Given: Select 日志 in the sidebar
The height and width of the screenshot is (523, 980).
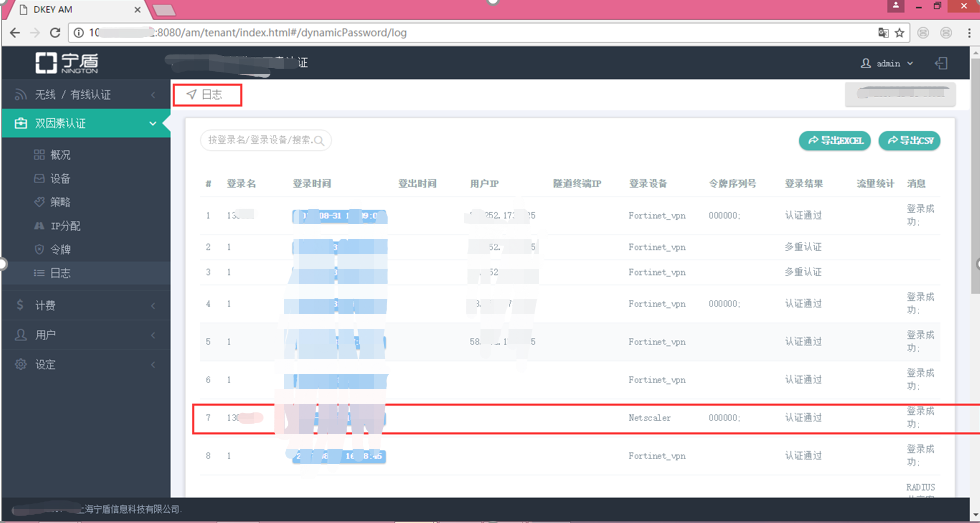Looking at the screenshot, I should [x=61, y=273].
